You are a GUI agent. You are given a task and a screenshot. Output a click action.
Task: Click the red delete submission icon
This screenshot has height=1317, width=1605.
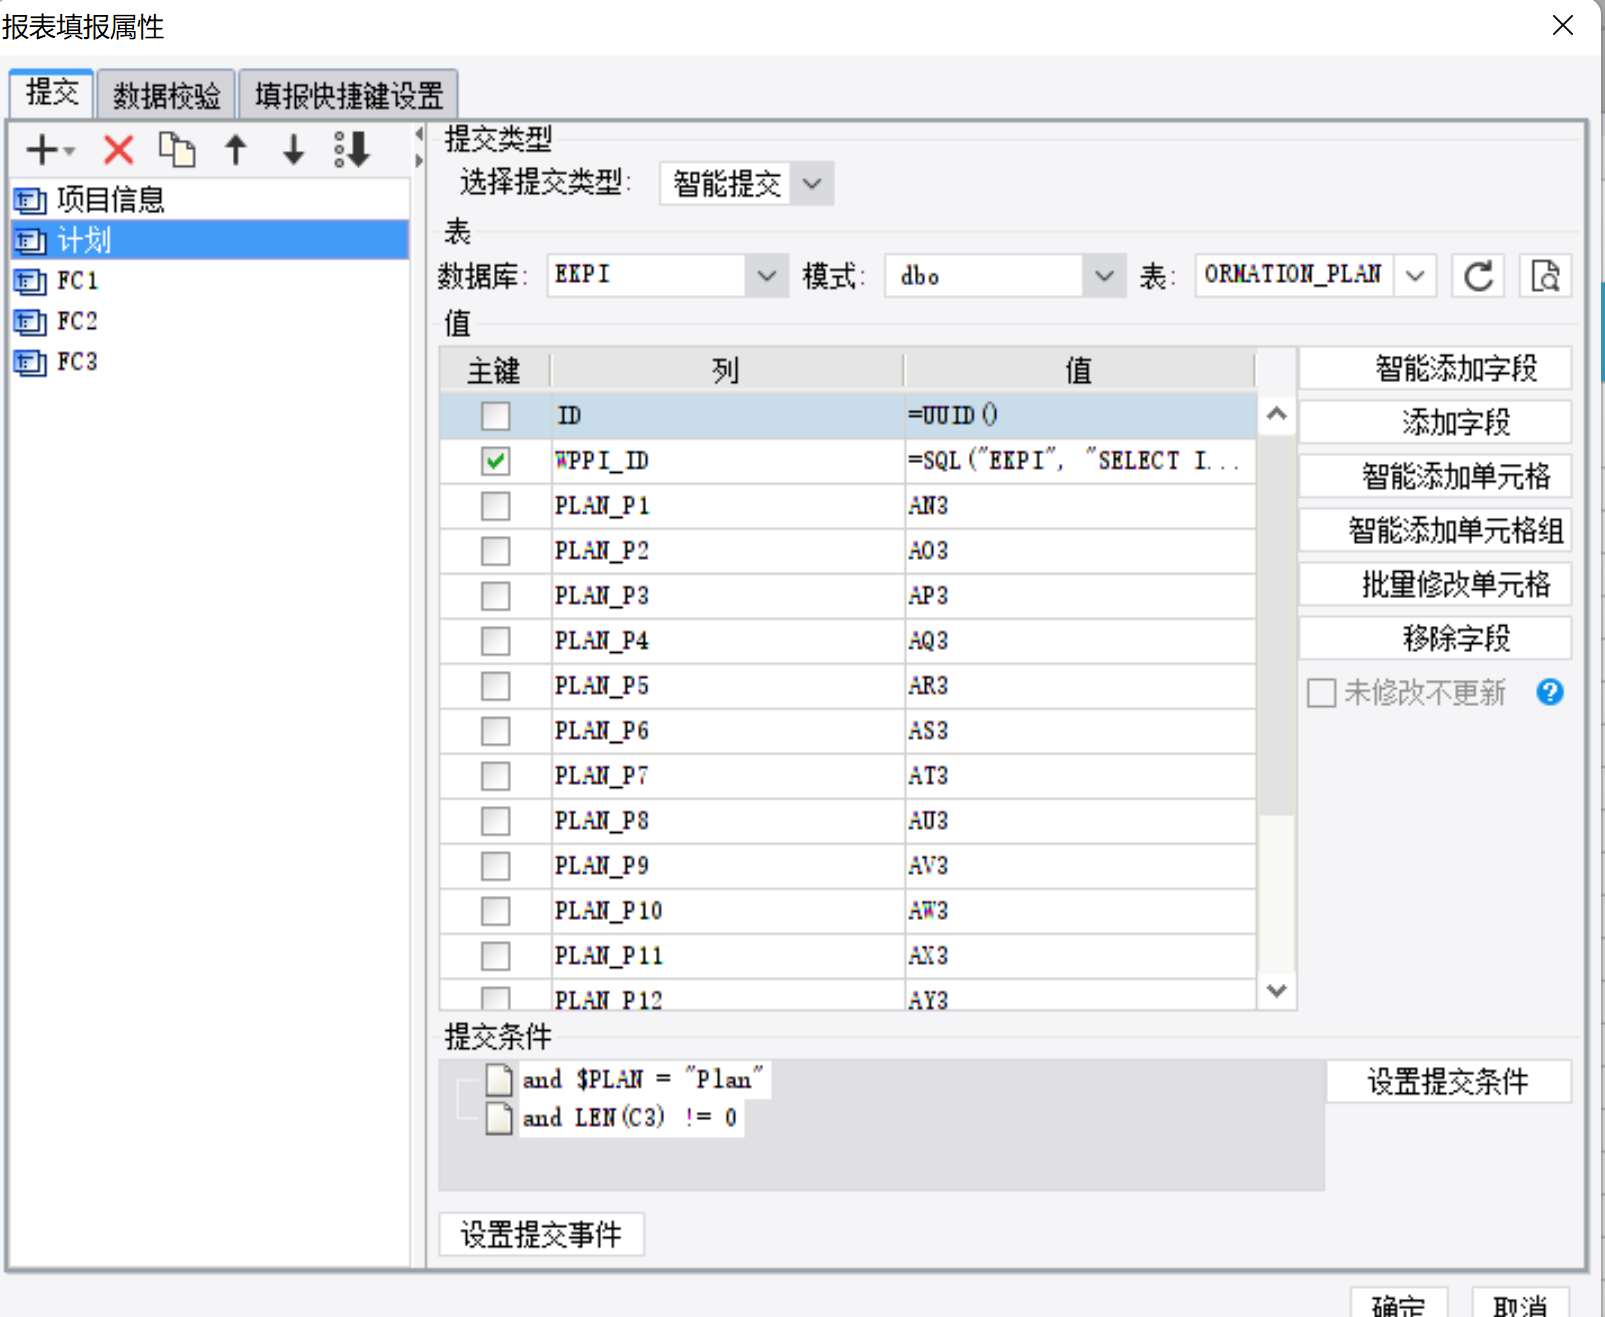click(118, 150)
